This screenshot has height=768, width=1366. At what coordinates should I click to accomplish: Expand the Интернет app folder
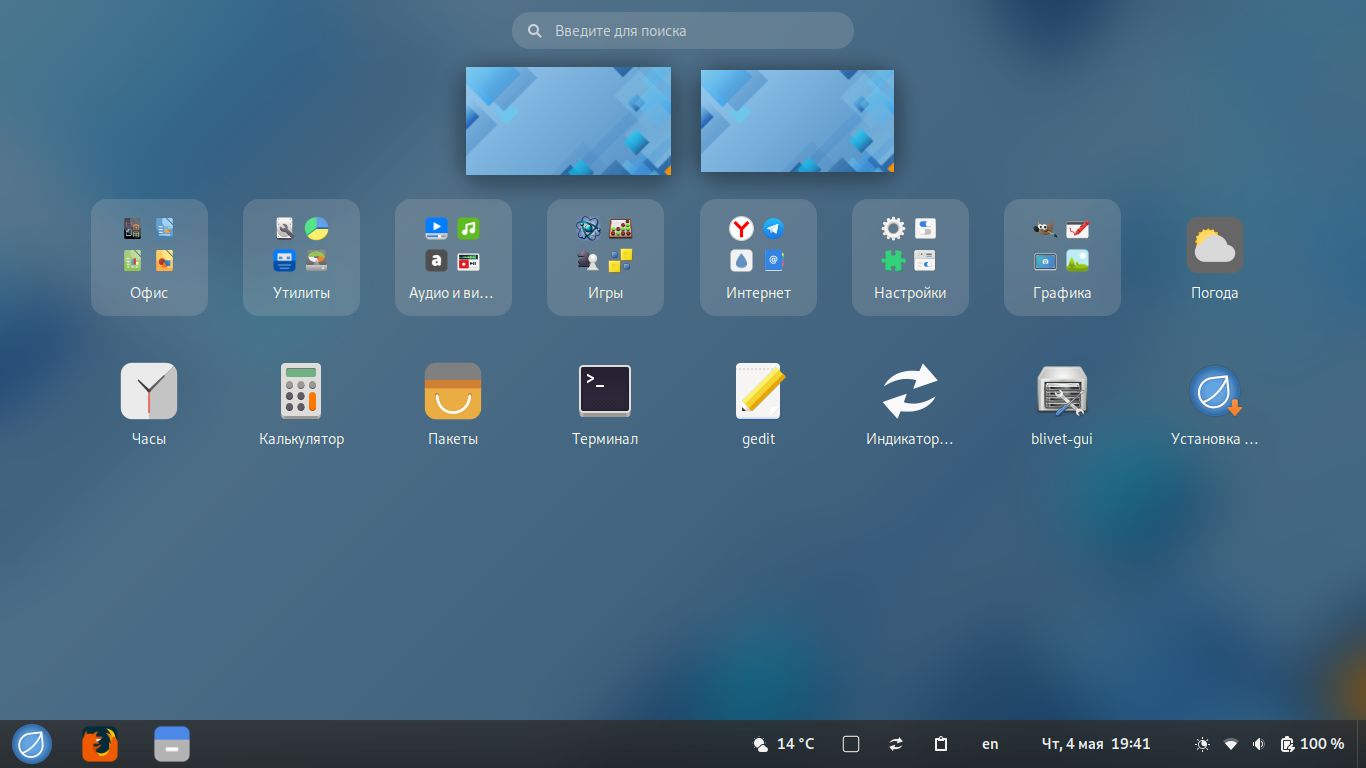[x=758, y=257]
